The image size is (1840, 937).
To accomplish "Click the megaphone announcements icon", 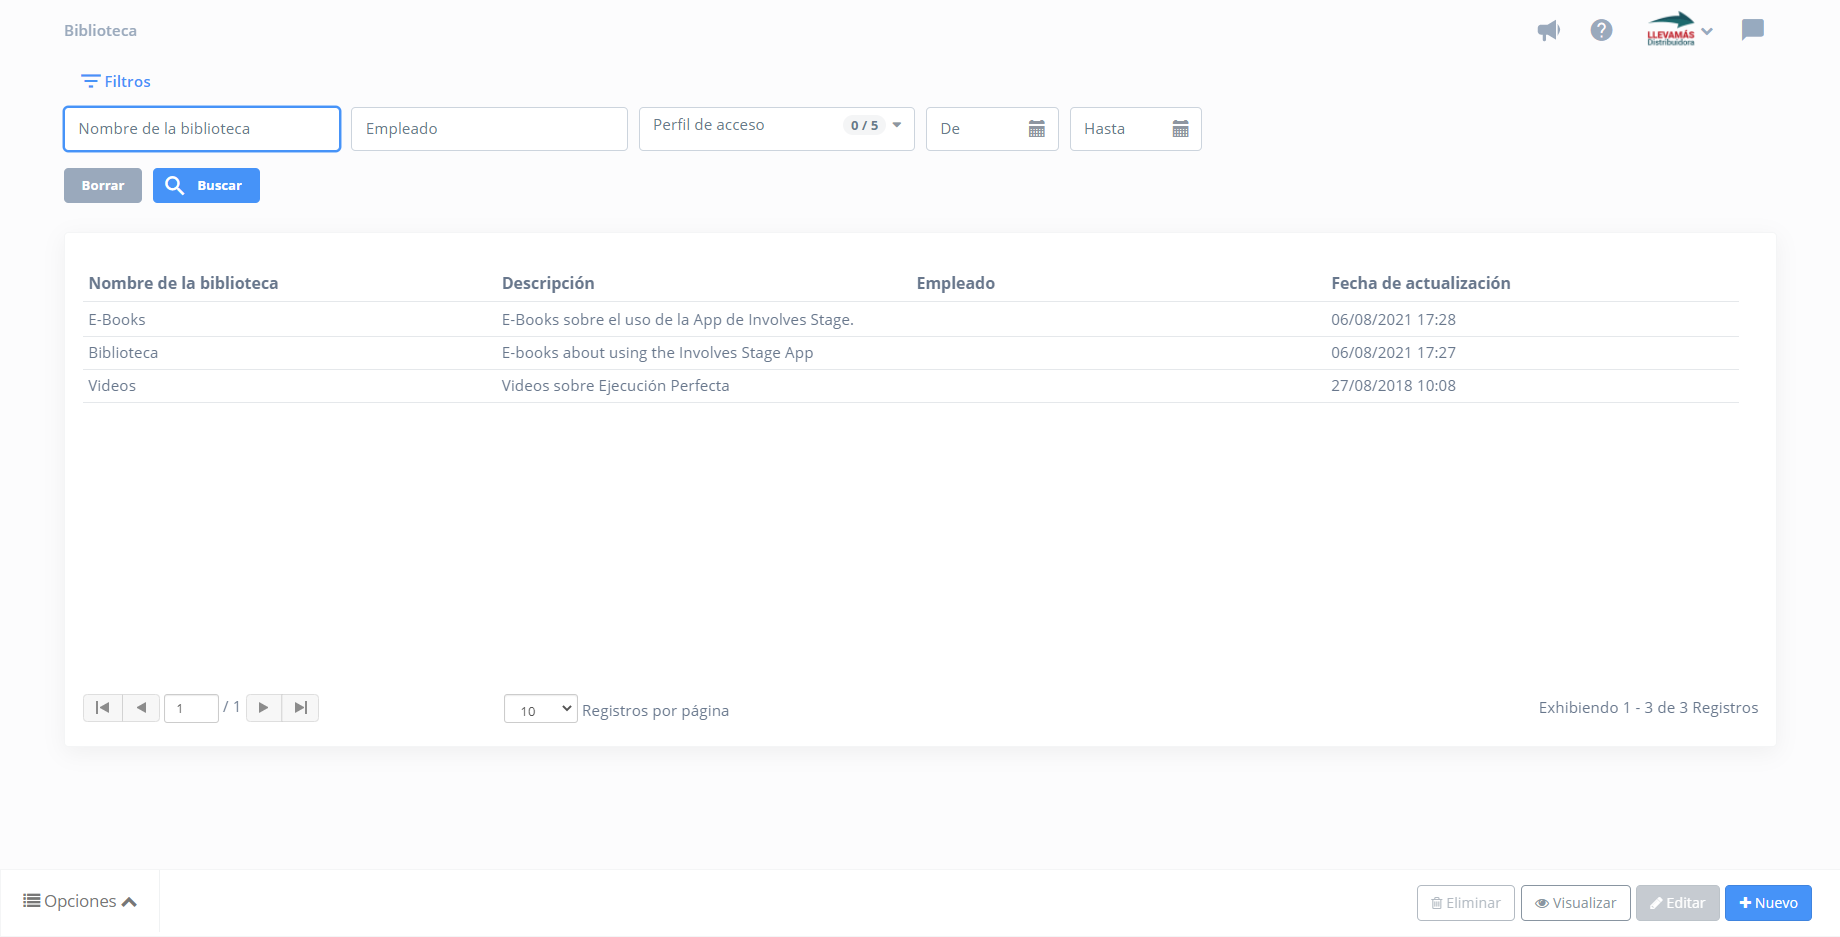I will tap(1548, 31).
